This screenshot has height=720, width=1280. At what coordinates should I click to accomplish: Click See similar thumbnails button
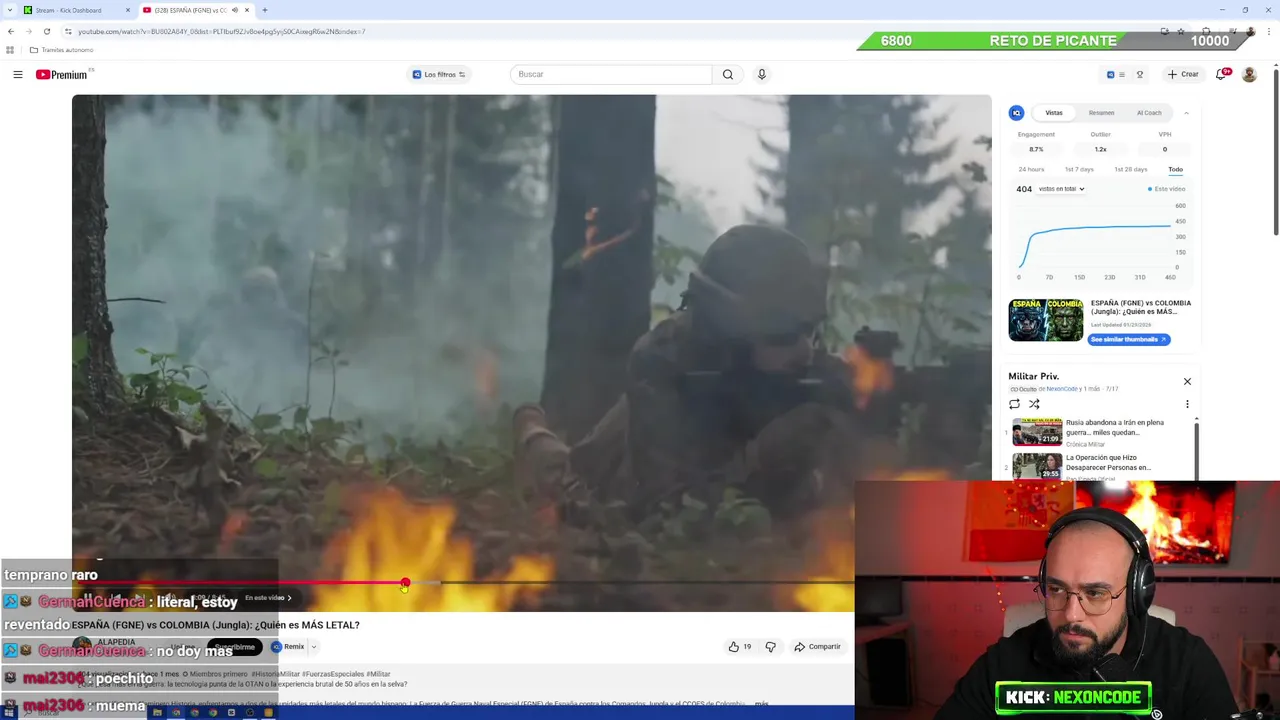coord(1129,339)
